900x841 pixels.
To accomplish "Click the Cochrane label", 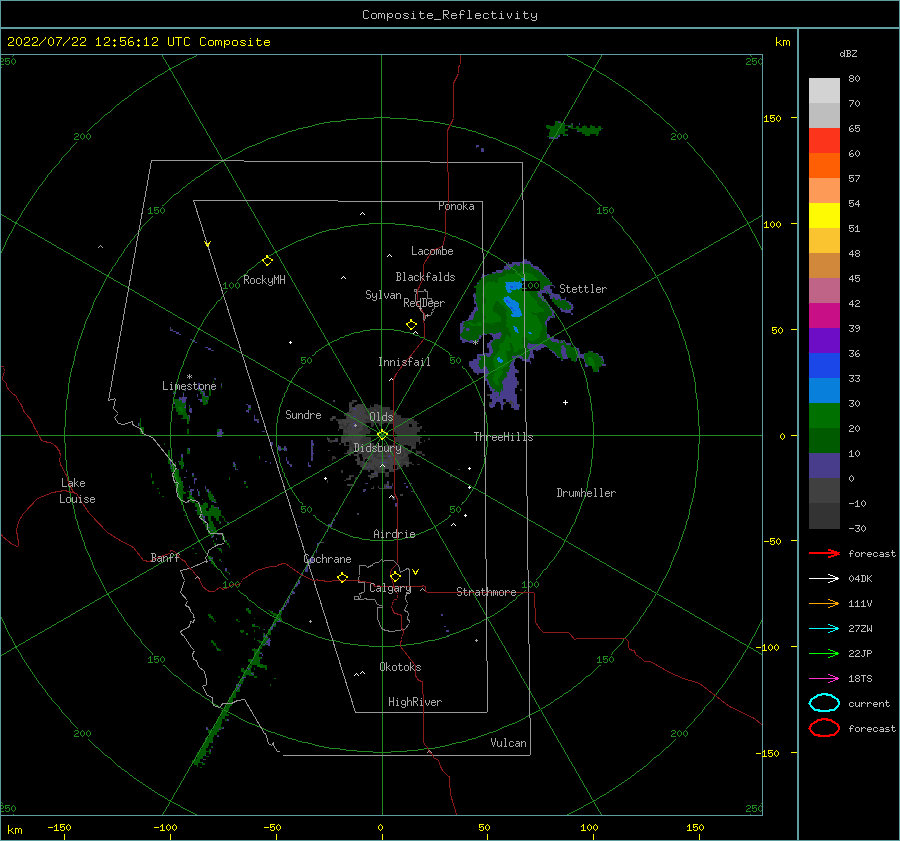I will click(x=327, y=559).
